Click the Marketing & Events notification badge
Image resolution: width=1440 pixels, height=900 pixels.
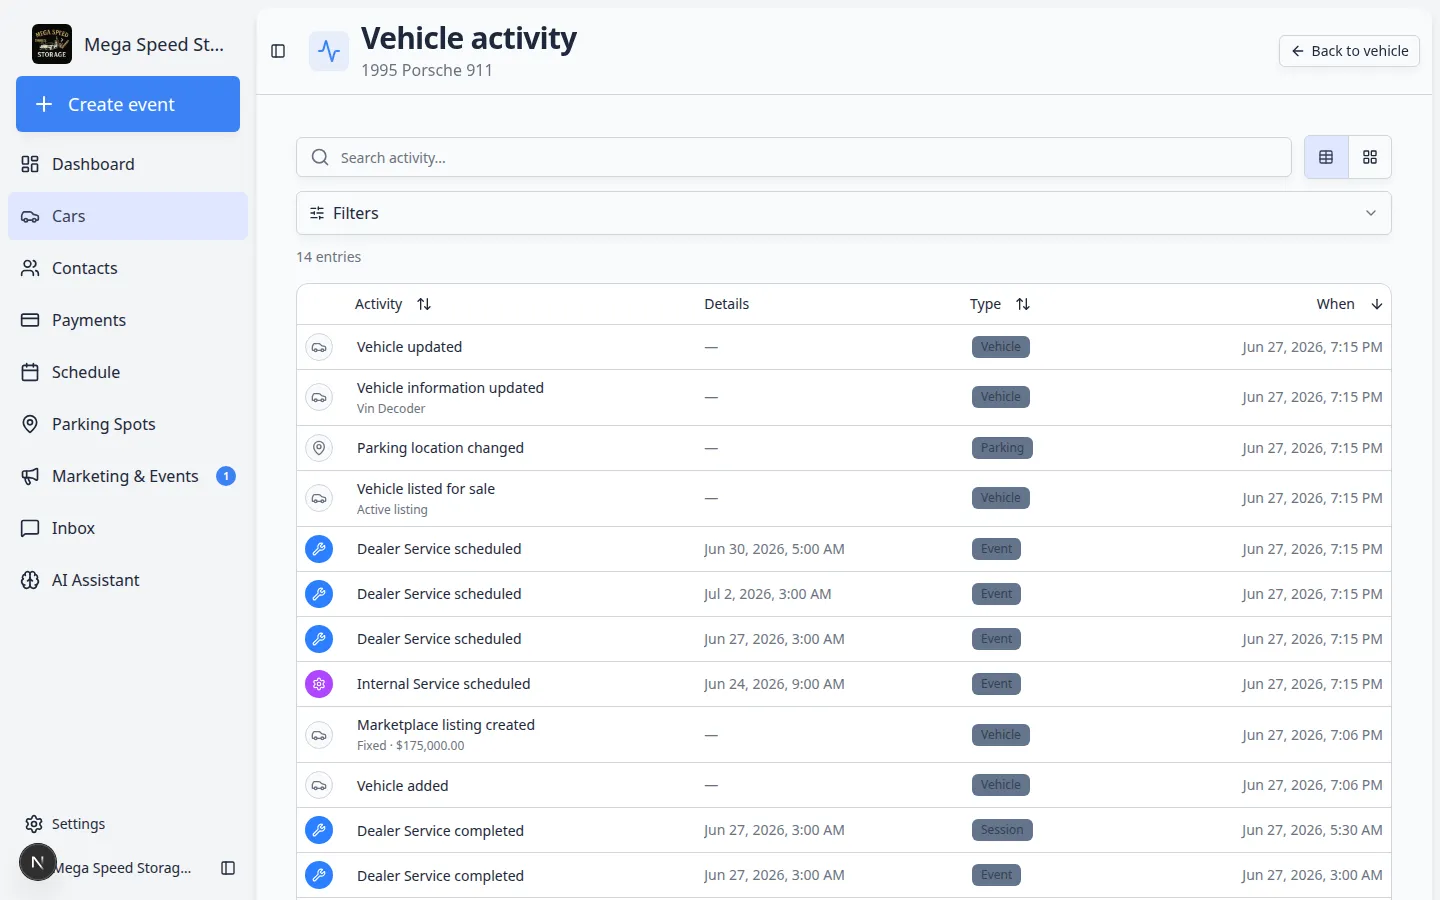pyautogui.click(x=226, y=476)
